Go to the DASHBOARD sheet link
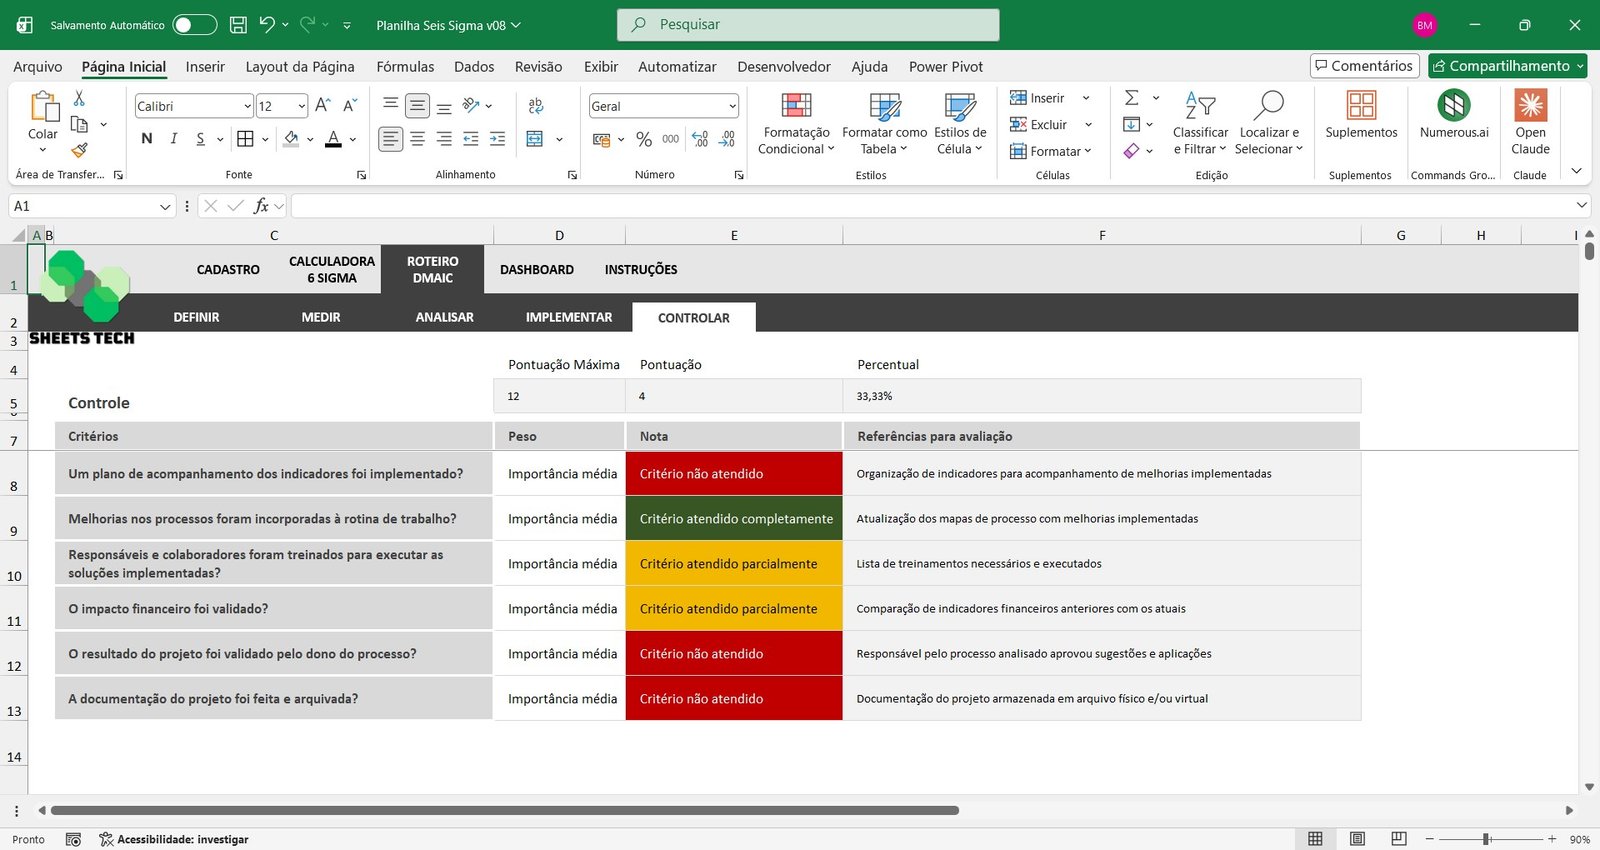Viewport: 1600px width, 850px height. pyautogui.click(x=537, y=270)
